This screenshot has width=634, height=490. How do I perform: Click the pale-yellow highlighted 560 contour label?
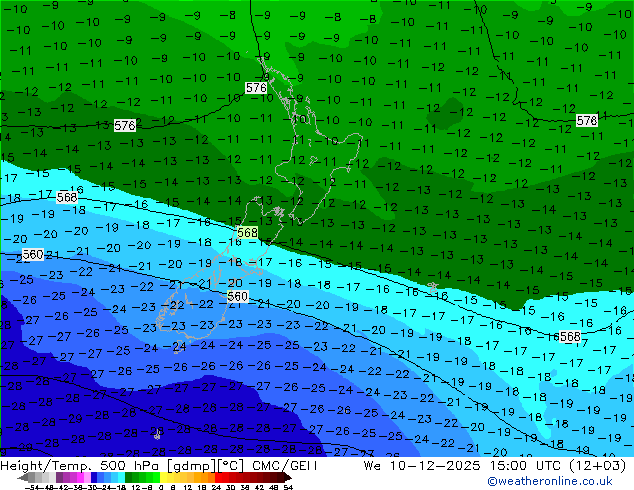coord(237,296)
